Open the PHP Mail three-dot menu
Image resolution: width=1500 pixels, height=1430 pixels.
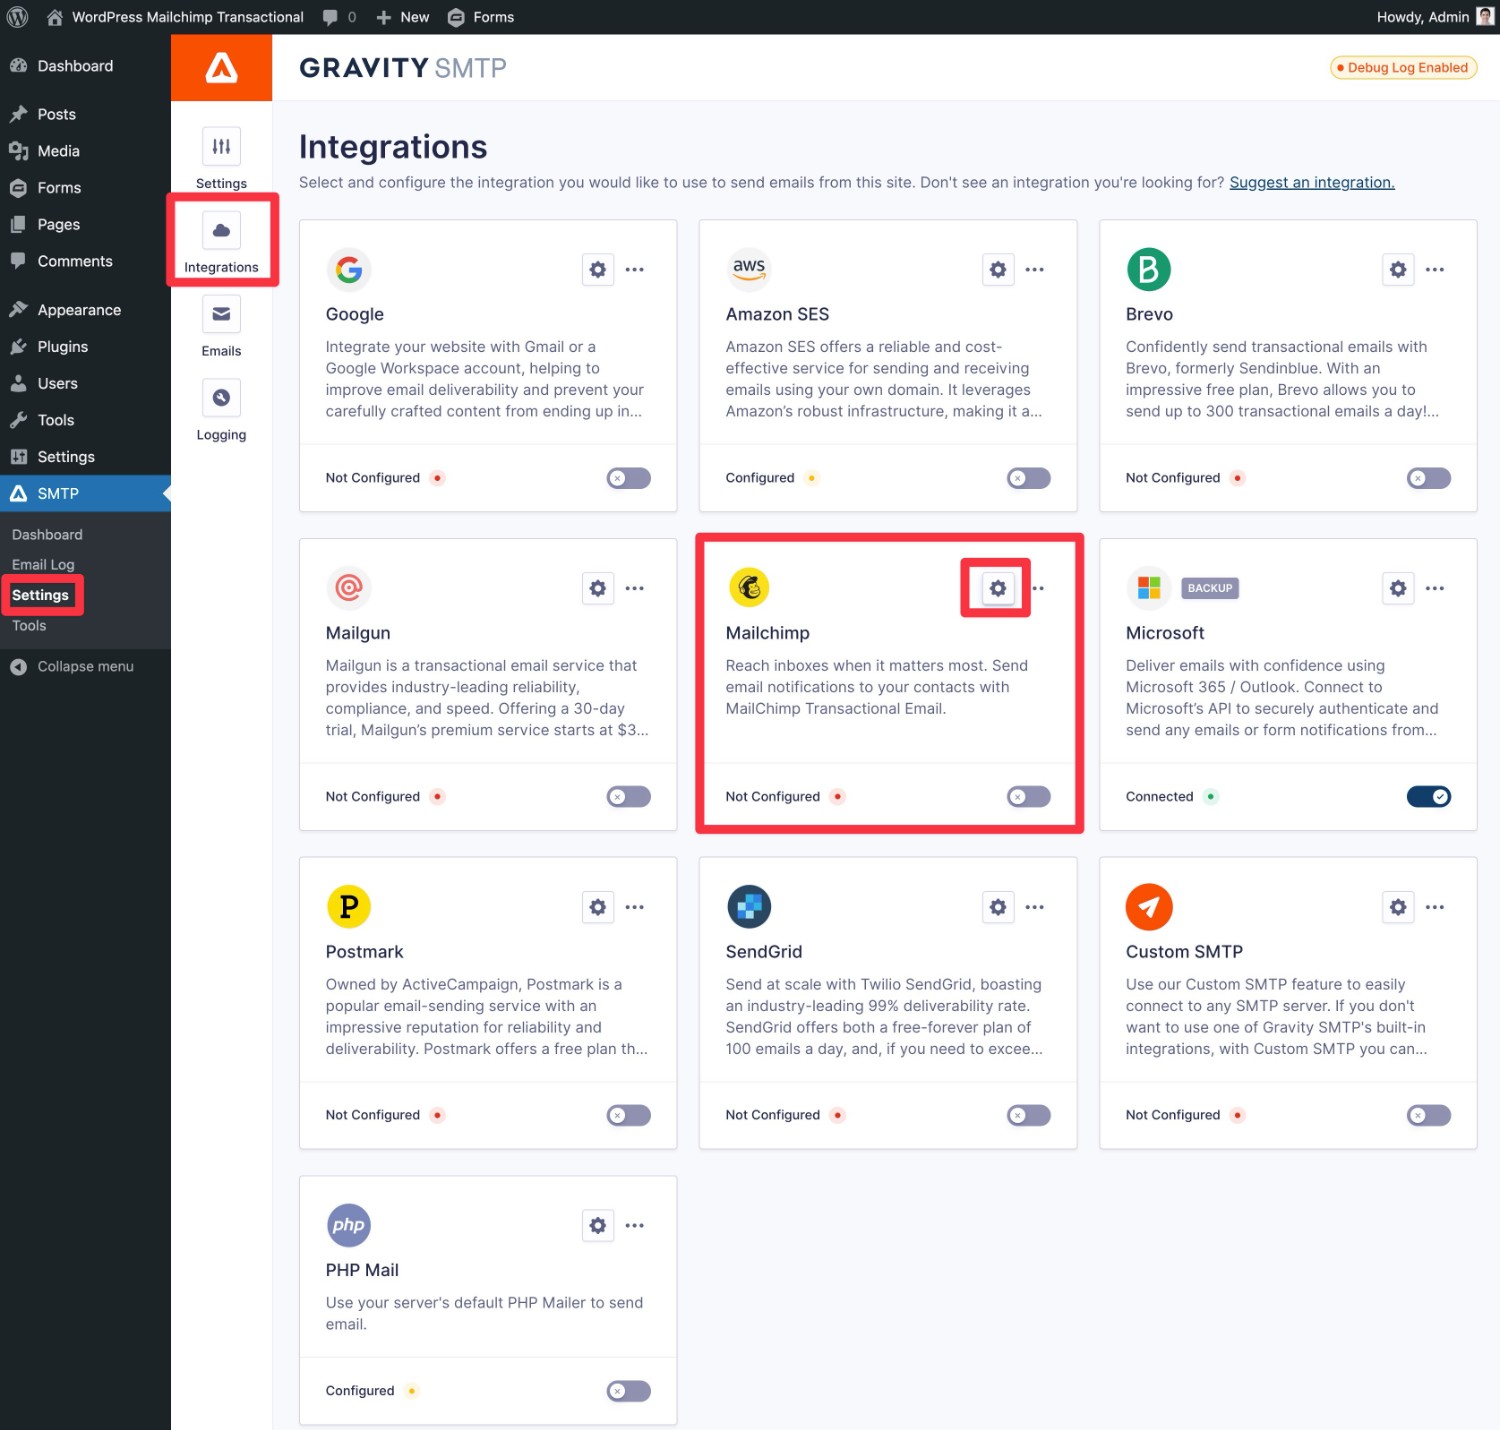tap(635, 1225)
